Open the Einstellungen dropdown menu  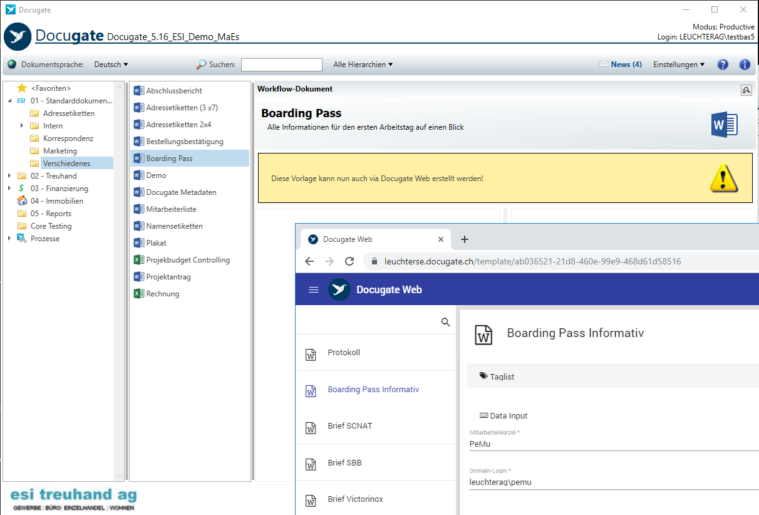[x=679, y=64]
